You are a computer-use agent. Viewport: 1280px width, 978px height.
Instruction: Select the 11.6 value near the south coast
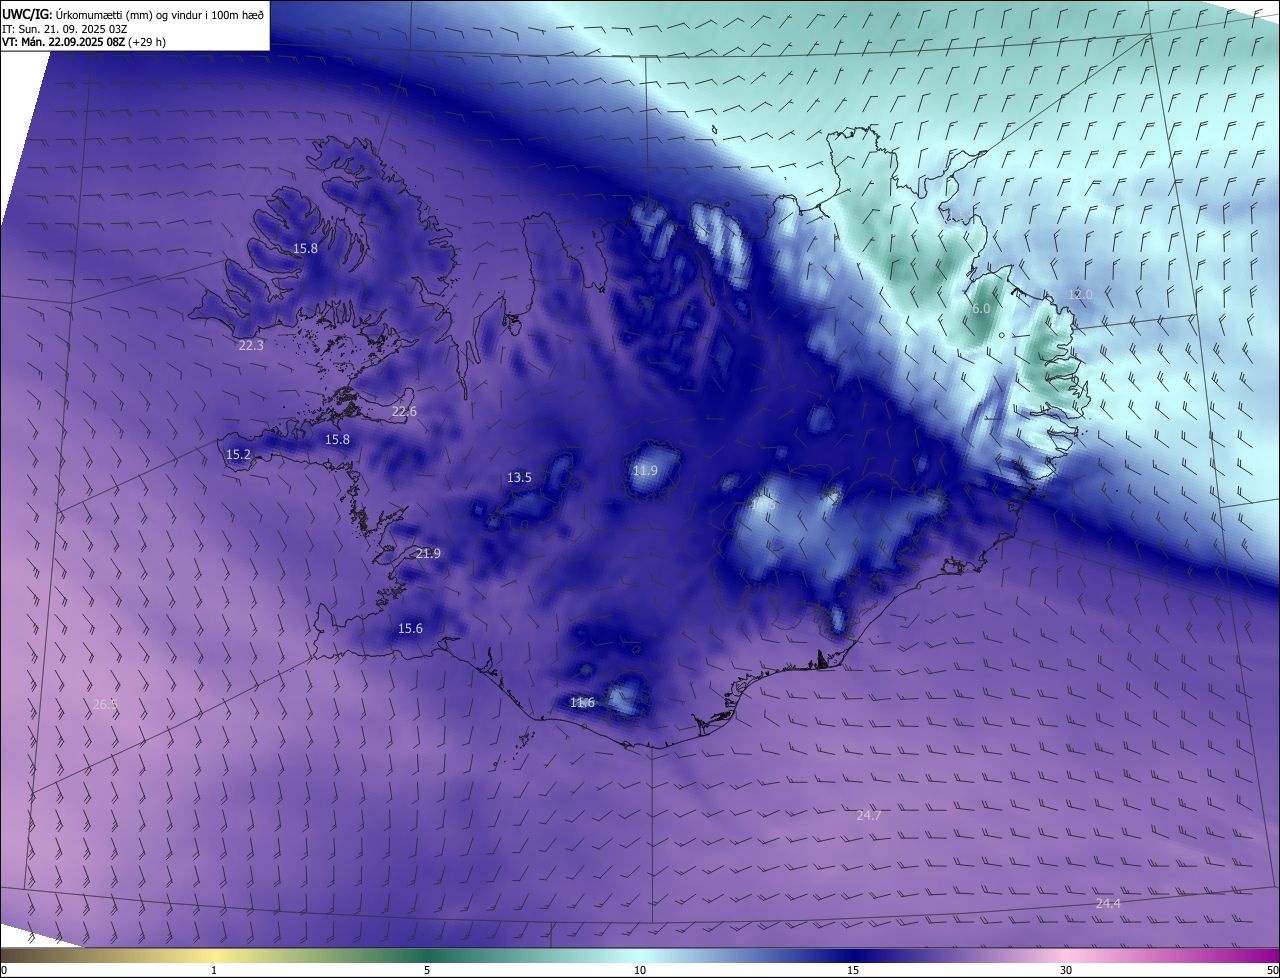click(582, 702)
